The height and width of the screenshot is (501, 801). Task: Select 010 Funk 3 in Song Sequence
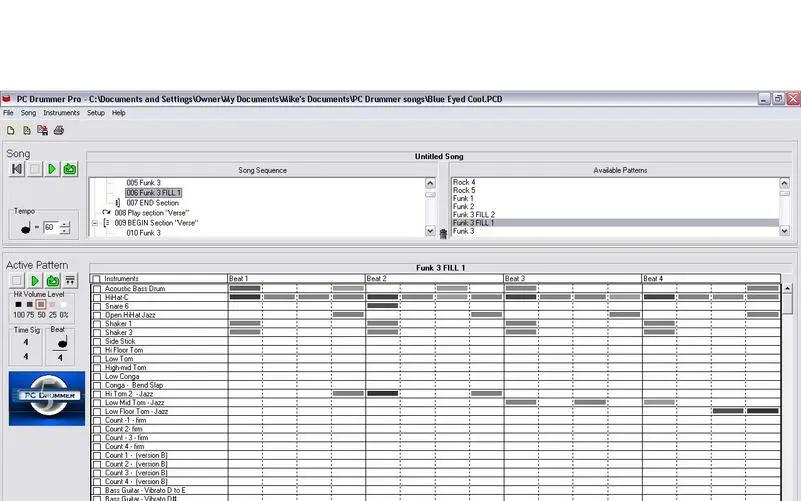point(144,233)
